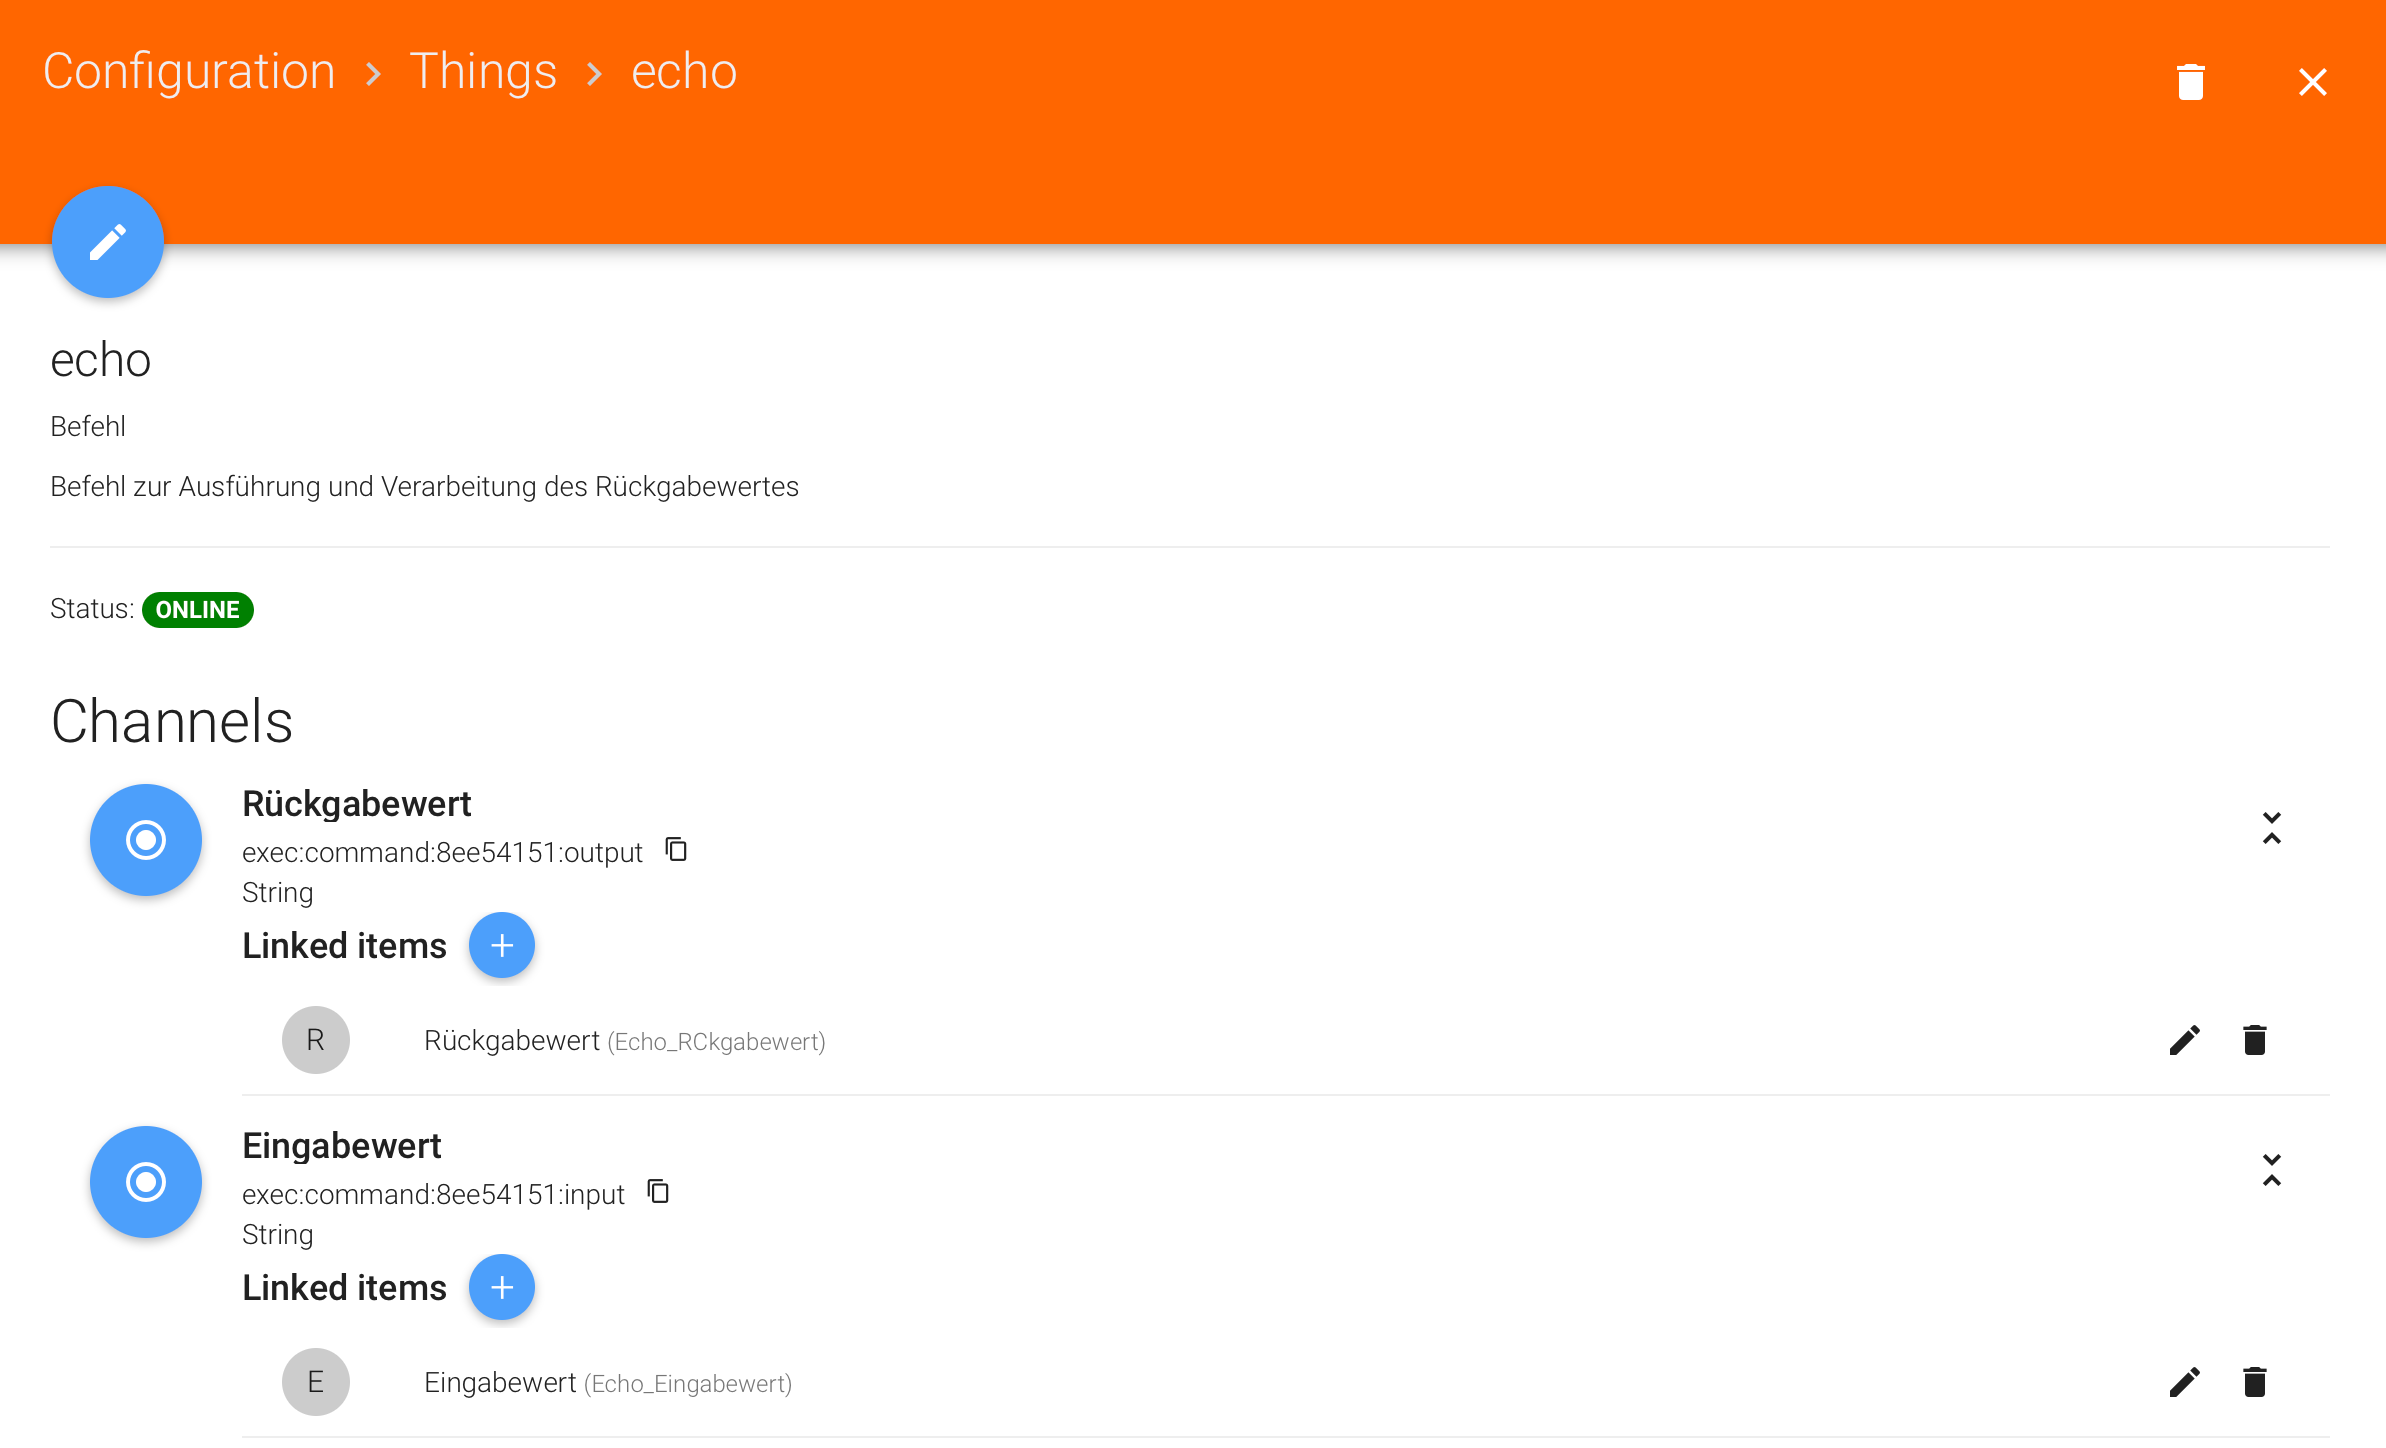Viewport: 2386px width, 1448px height.
Task: Delete the echo Thing via header trash icon
Action: pos(2190,82)
